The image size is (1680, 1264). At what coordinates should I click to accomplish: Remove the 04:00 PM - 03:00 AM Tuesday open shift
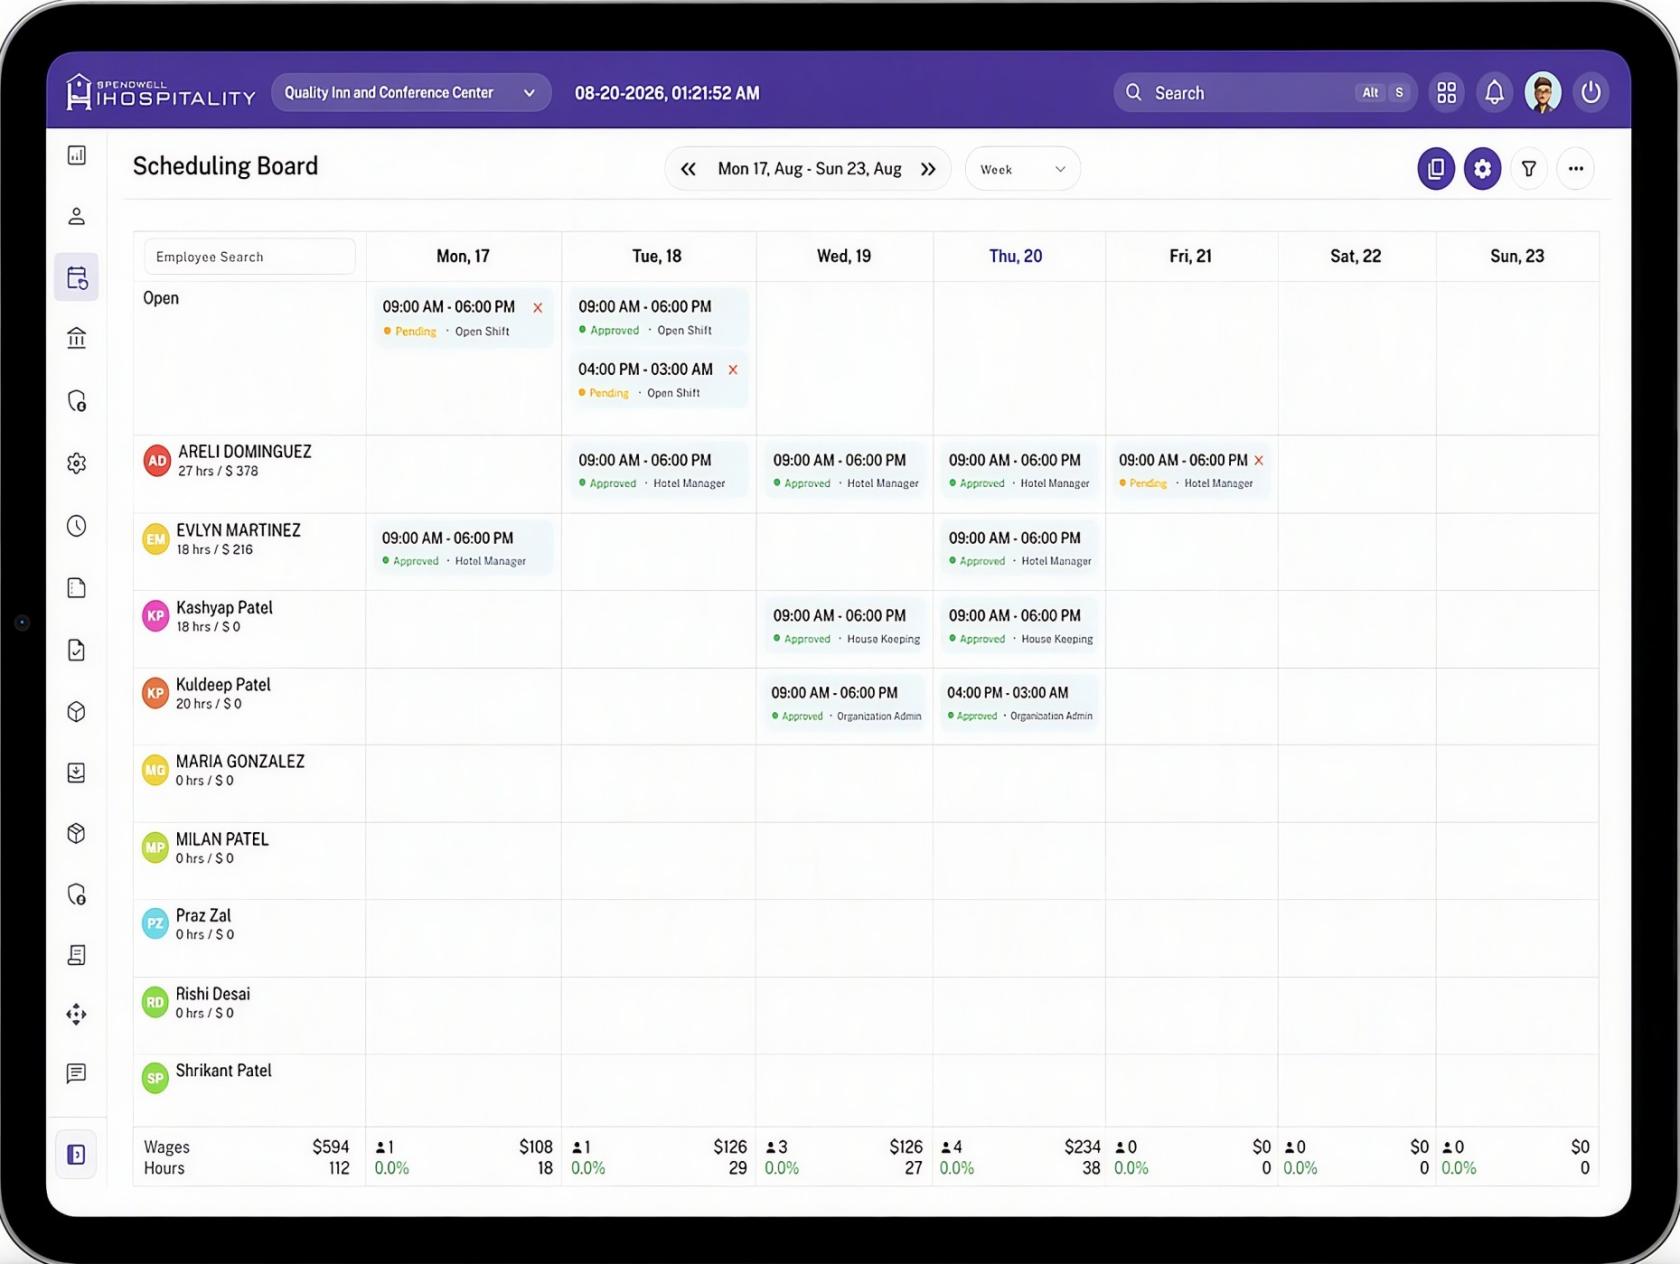733,370
